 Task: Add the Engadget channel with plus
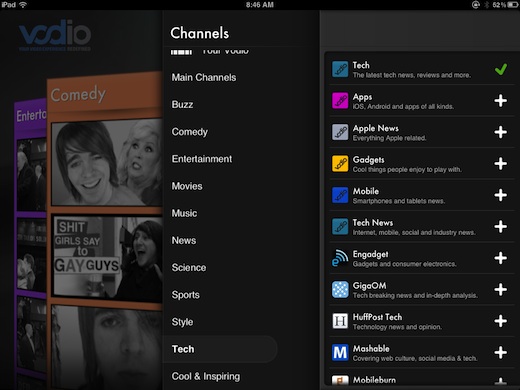[501, 258]
